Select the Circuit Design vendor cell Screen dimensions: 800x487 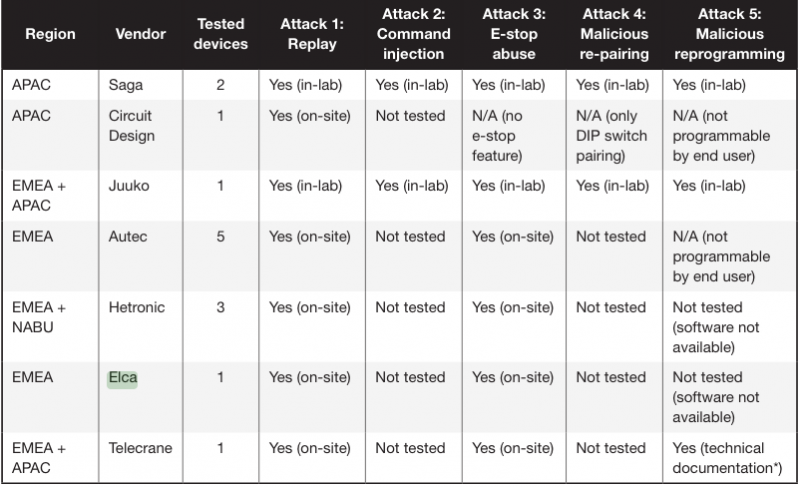pyautogui.click(x=130, y=125)
